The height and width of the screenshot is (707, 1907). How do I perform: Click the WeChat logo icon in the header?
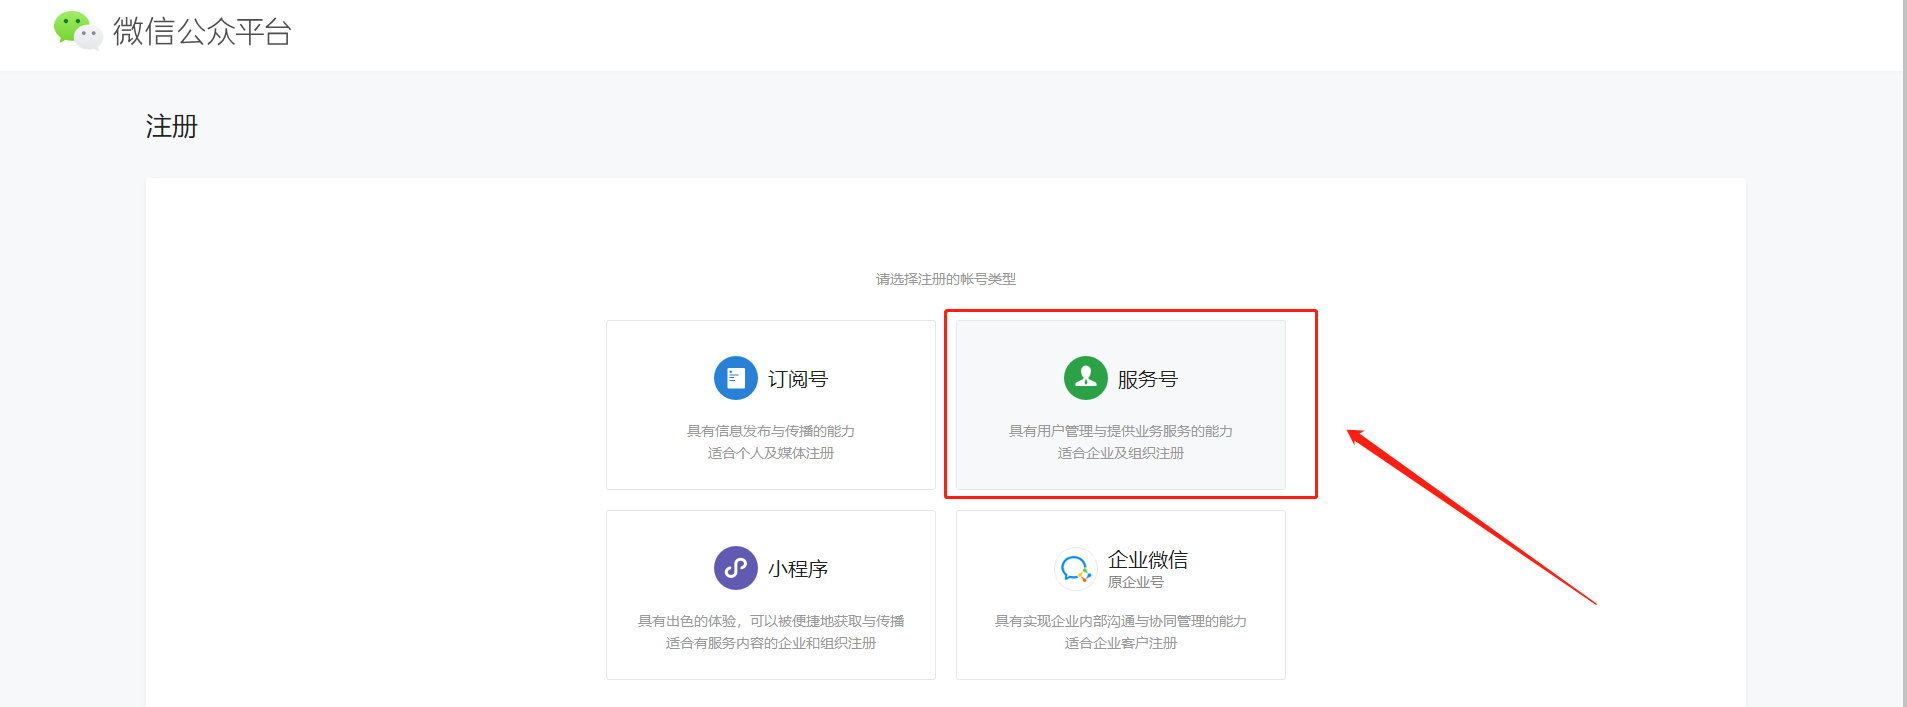(78, 31)
